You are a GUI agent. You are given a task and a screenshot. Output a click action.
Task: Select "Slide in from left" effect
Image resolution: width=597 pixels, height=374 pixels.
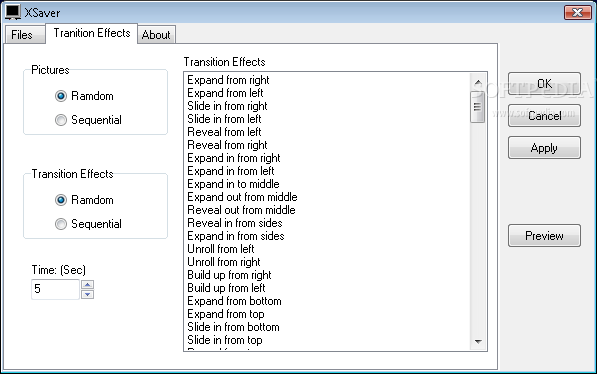[224, 119]
